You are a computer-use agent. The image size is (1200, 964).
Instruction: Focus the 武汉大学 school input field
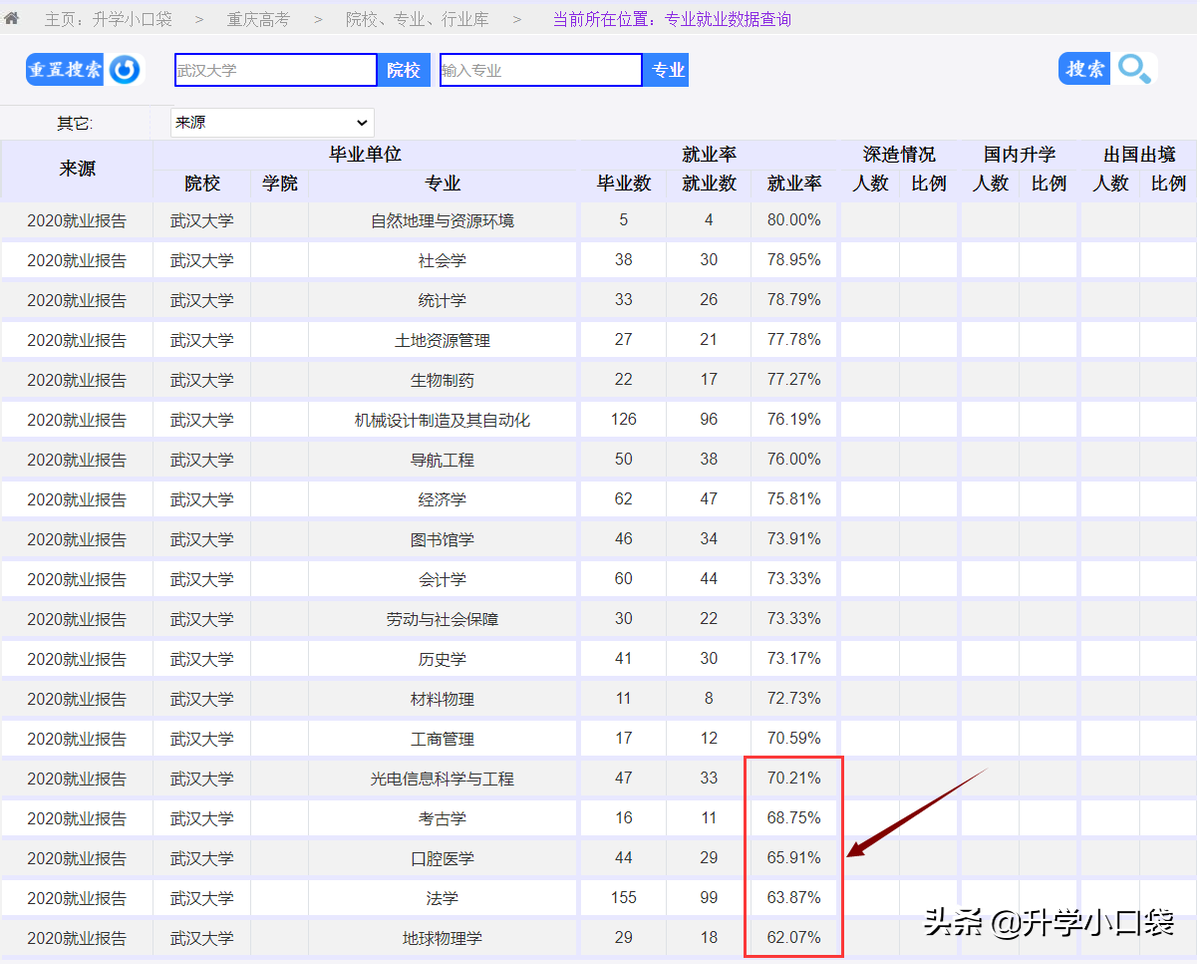pos(276,70)
